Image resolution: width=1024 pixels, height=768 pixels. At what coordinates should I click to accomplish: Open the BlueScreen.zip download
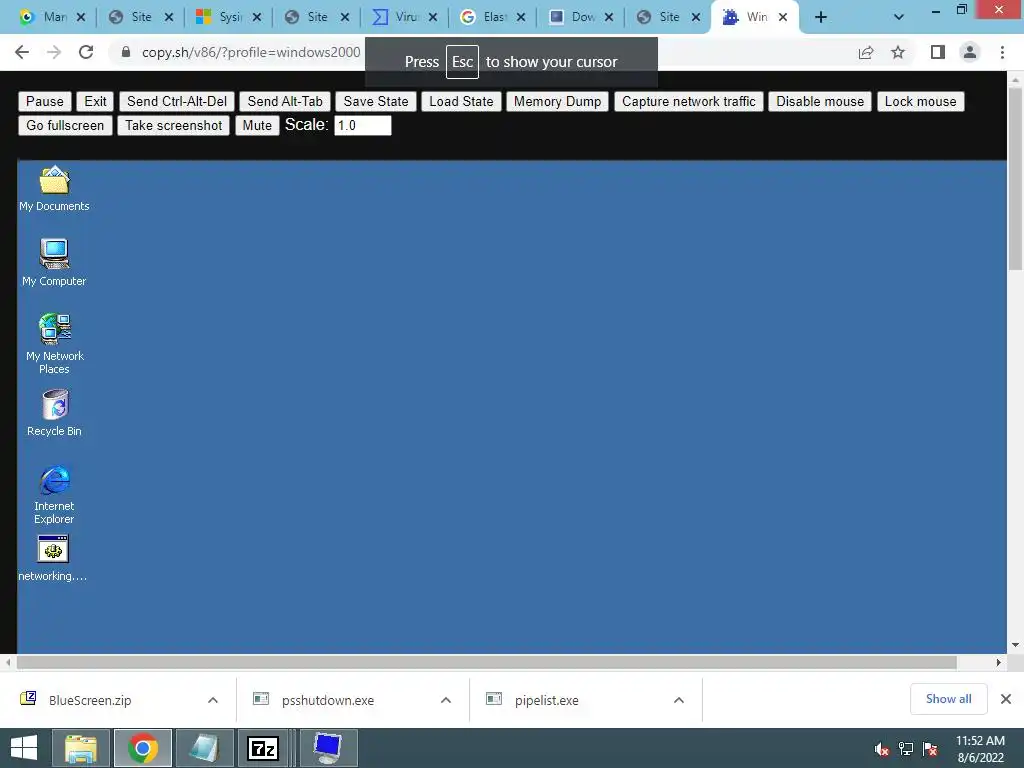click(x=90, y=700)
